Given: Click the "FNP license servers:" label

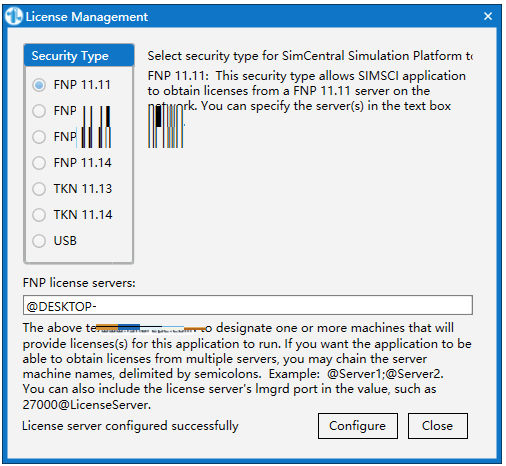Looking at the screenshot, I should 79,283.
